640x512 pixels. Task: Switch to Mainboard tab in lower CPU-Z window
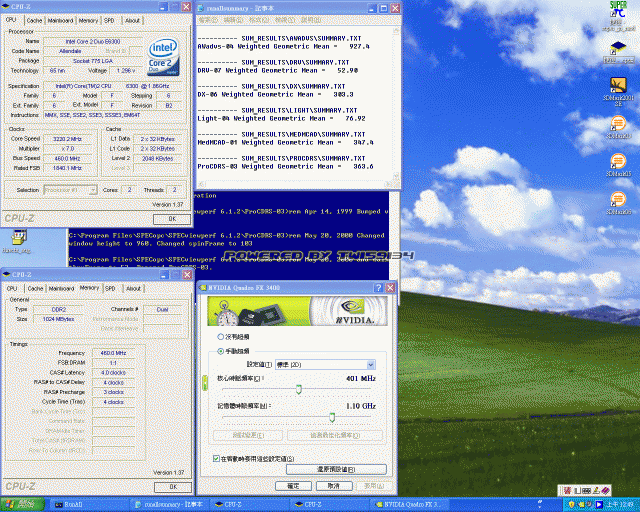[61, 288]
